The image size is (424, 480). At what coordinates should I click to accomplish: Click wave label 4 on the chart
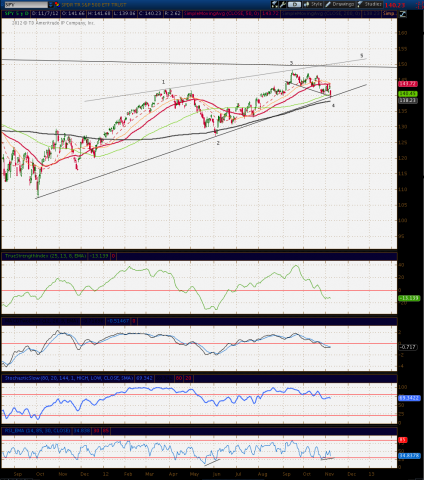[x=333, y=105]
